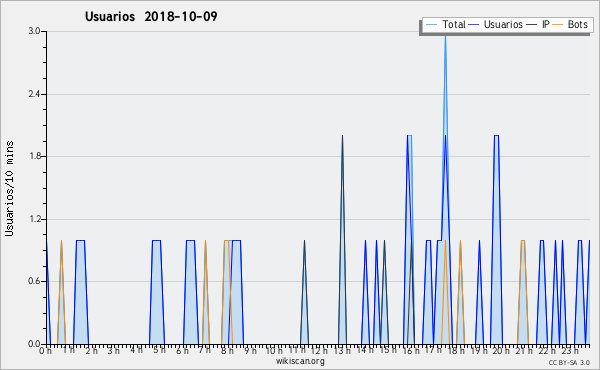The image size is (600, 370).
Task: Click the Bots legend entry
Action: [570, 24]
